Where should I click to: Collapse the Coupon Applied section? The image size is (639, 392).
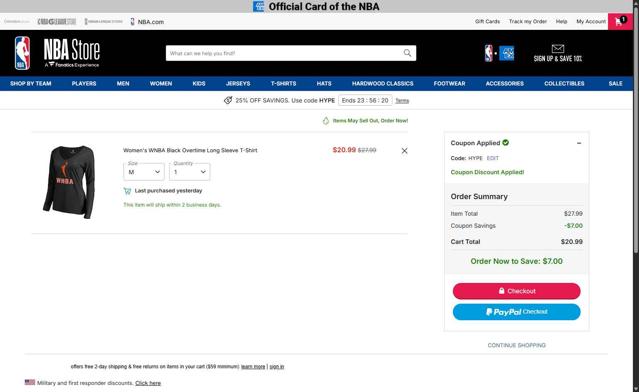(x=579, y=143)
